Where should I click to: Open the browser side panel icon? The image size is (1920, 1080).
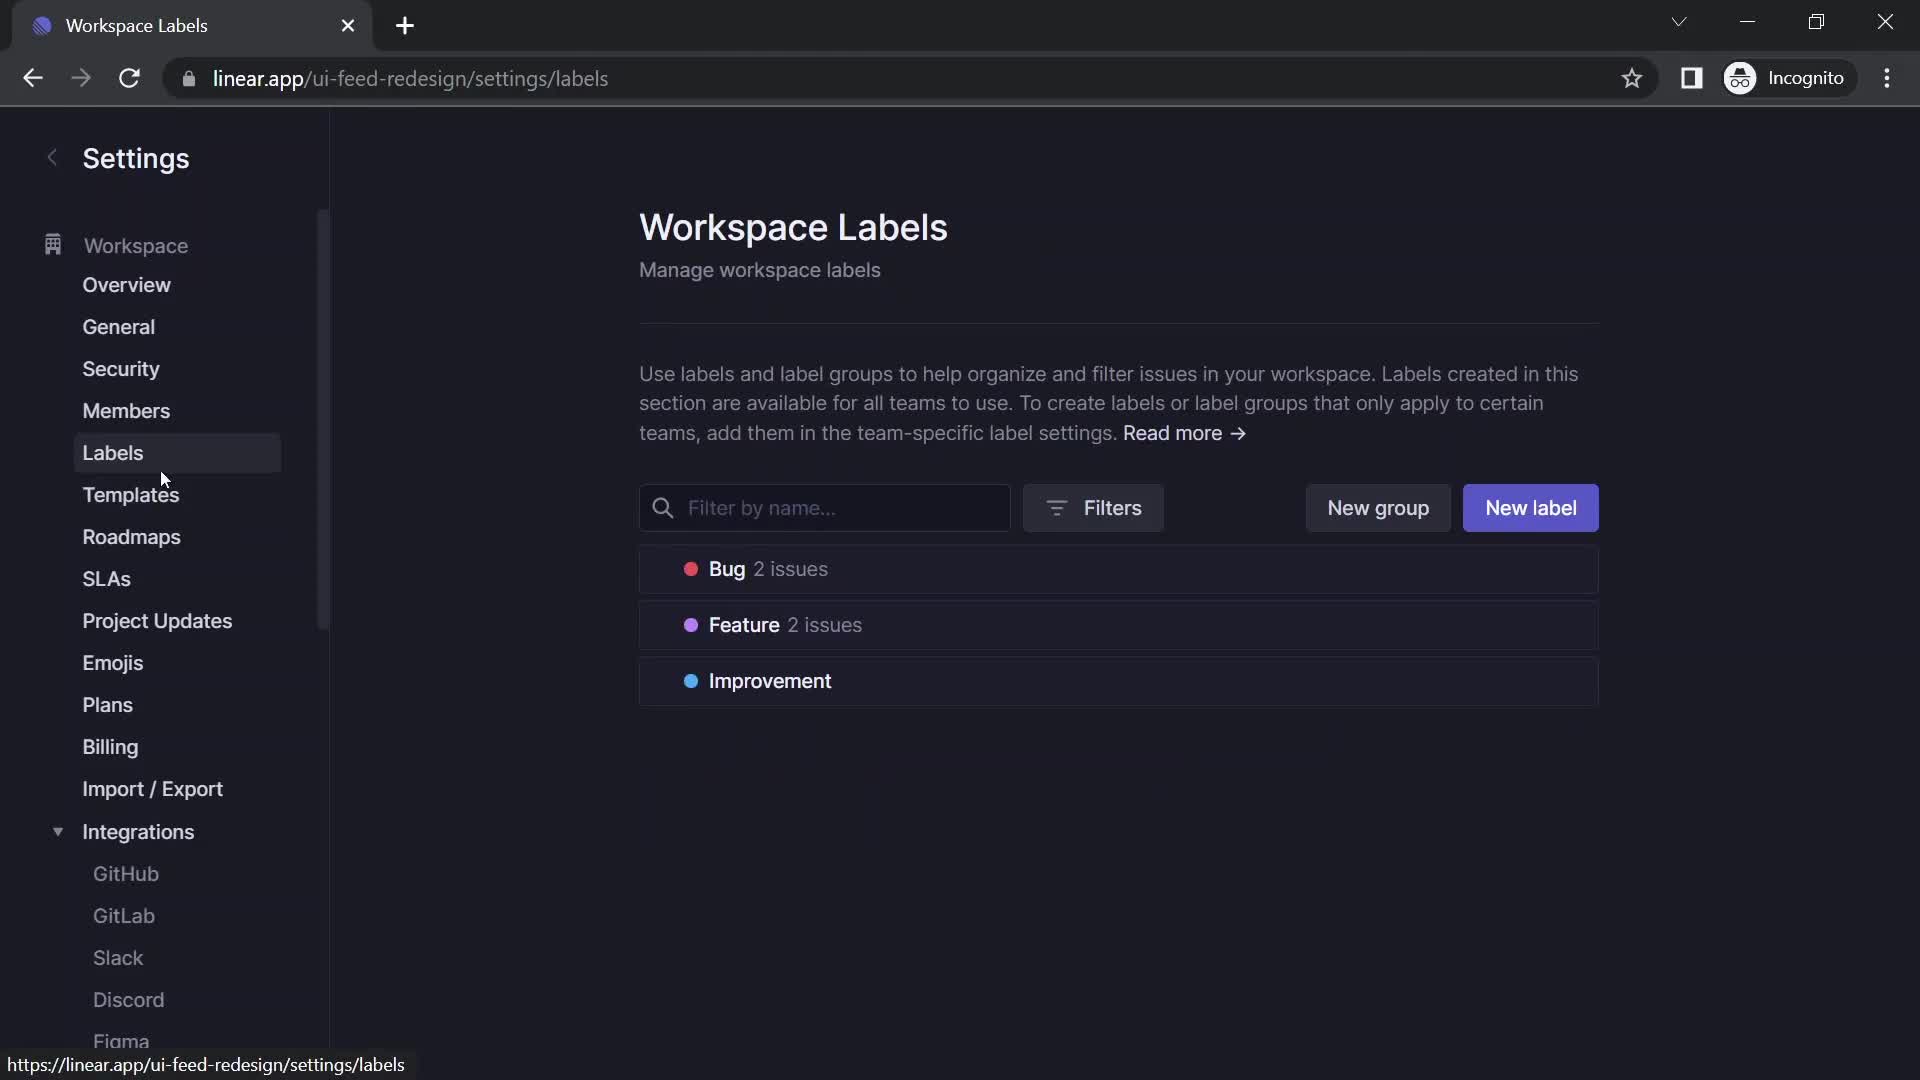pos(1691,78)
